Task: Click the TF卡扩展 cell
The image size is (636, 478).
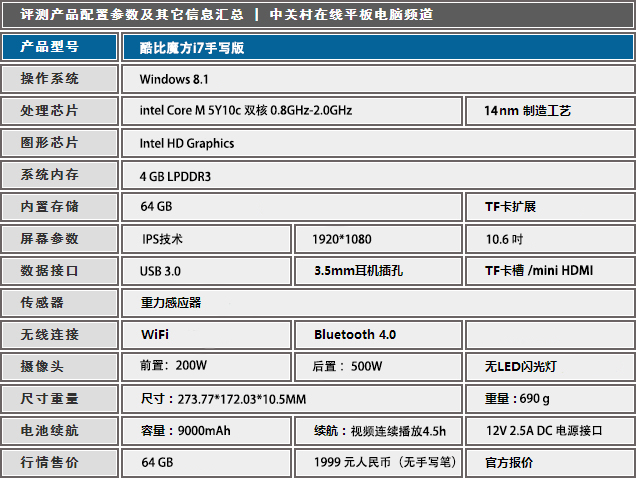Action: pyautogui.click(x=550, y=207)
